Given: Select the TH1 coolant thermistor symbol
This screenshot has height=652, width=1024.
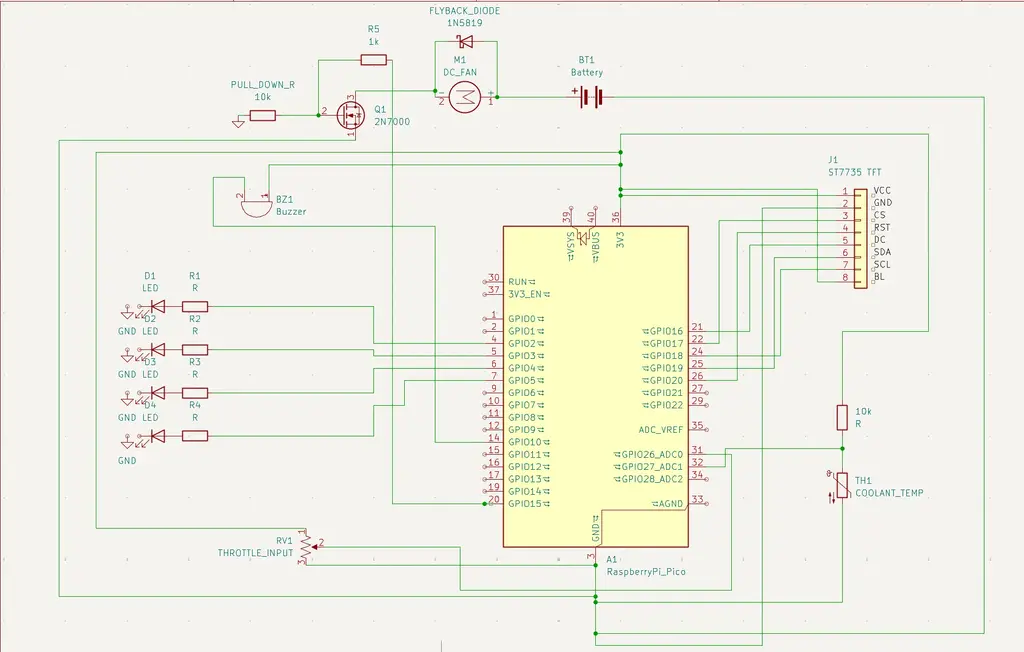Looking at the screenshot, I should 842,485.
